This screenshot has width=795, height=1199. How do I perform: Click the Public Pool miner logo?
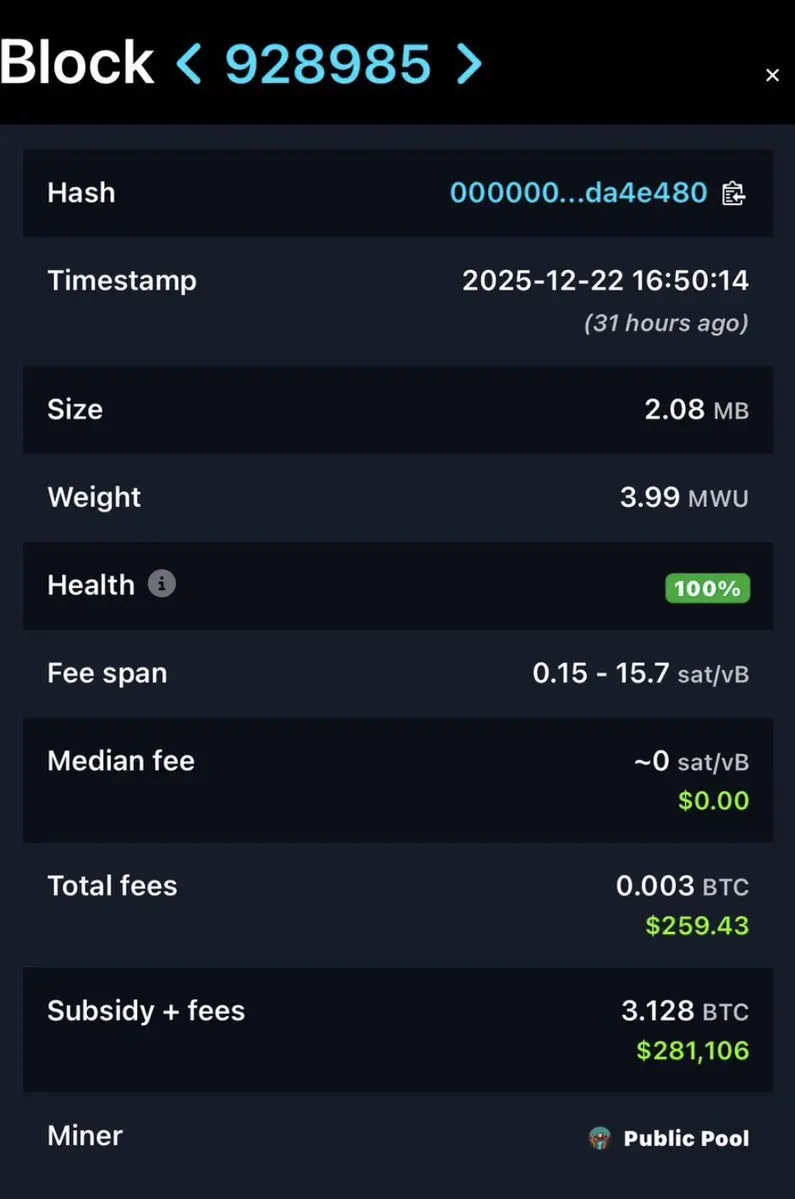point(600,1138)
